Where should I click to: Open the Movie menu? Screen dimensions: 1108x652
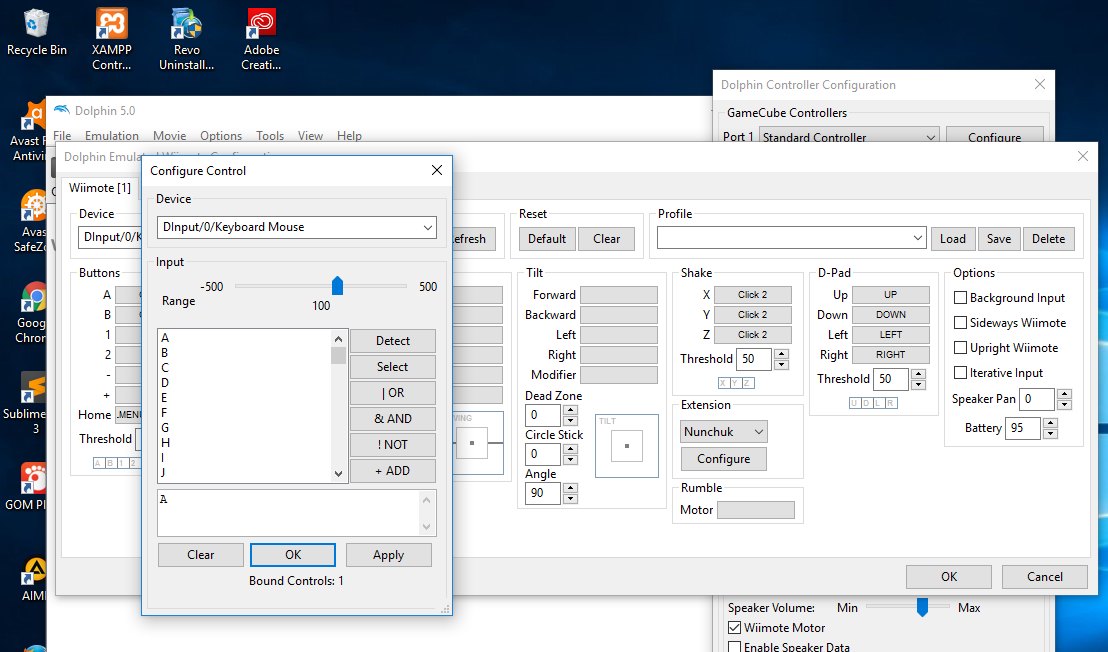[170, 136]
